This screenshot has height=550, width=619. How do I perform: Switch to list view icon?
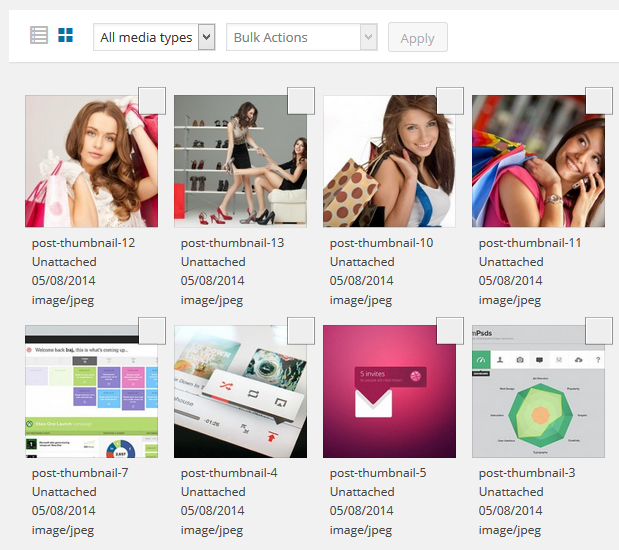pyautogui.click(x=39, y=36)
